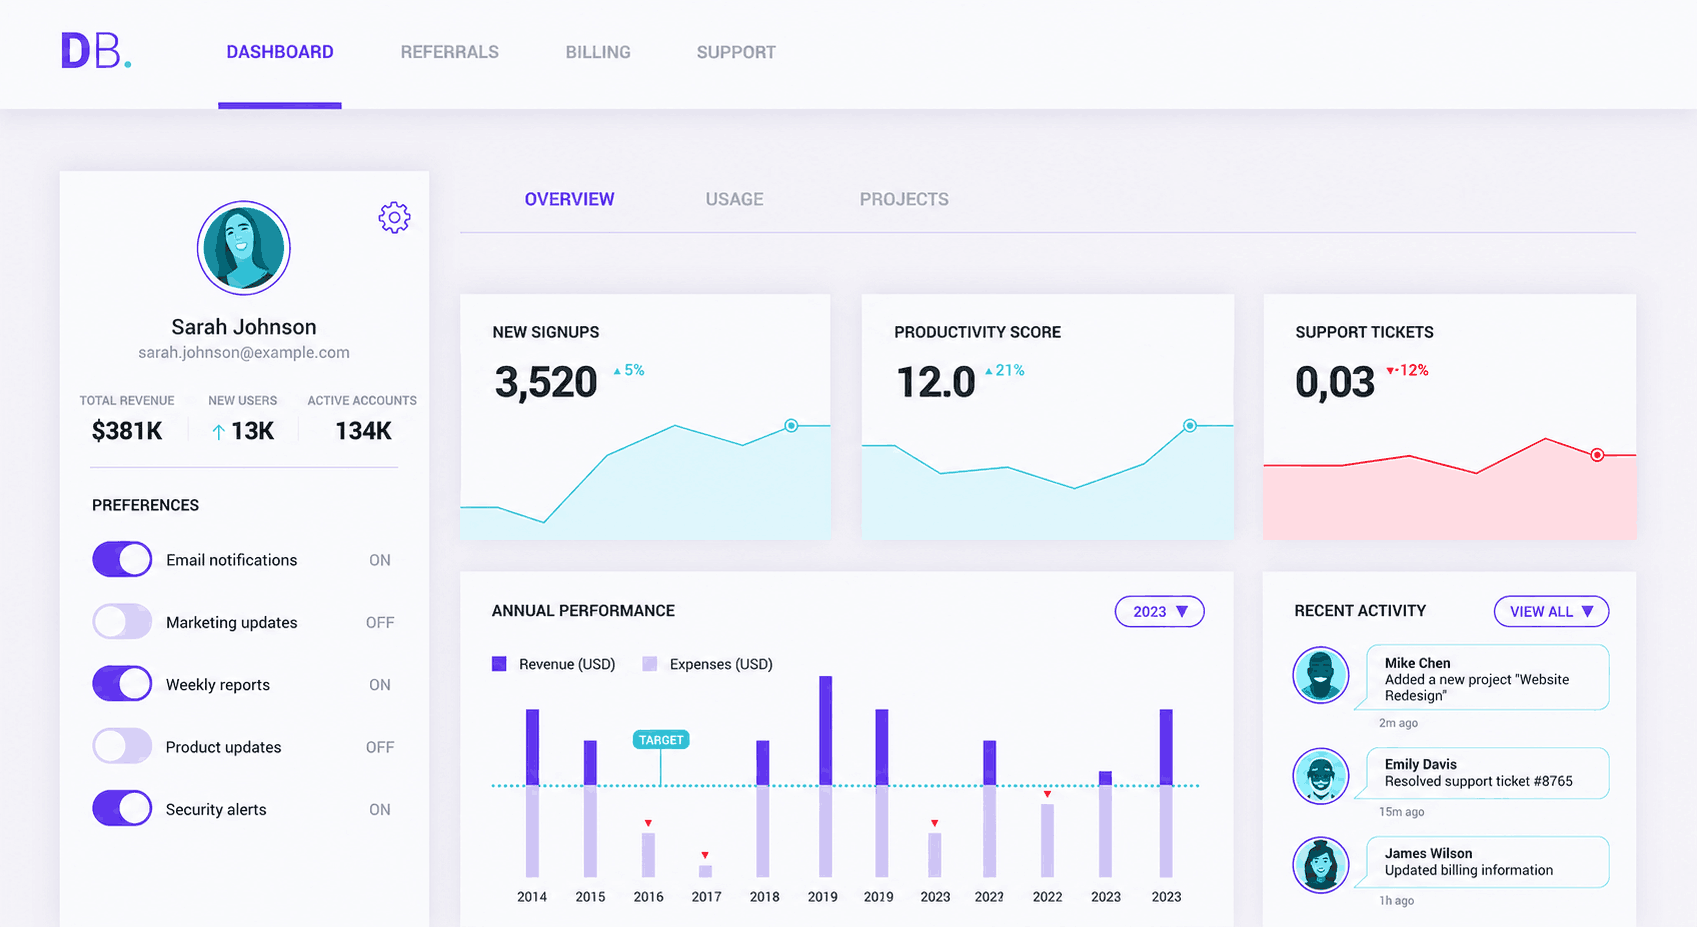Image resolution: width=1697 pixels, height=927 pixels.
Task: Click the $381K total revenue value
Action: [127, 431]
